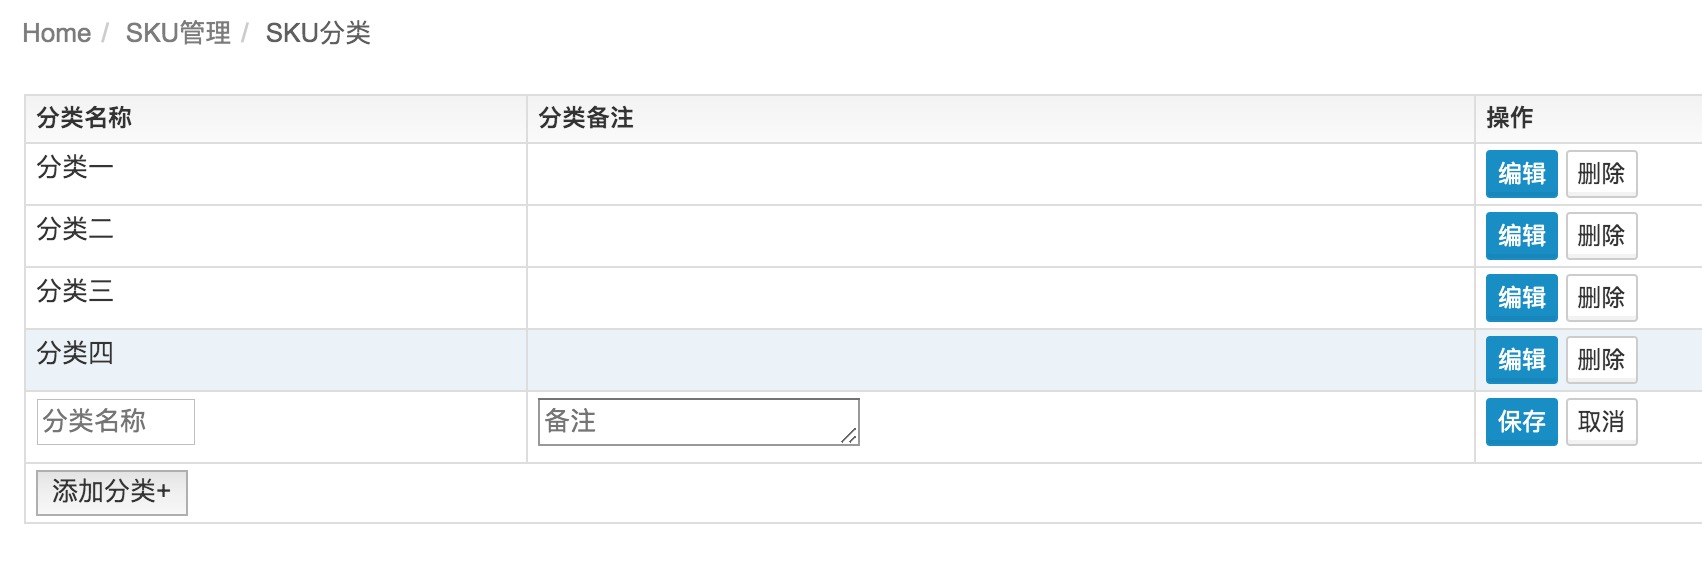Select the 分类二 name cell

tap(75, 230)
